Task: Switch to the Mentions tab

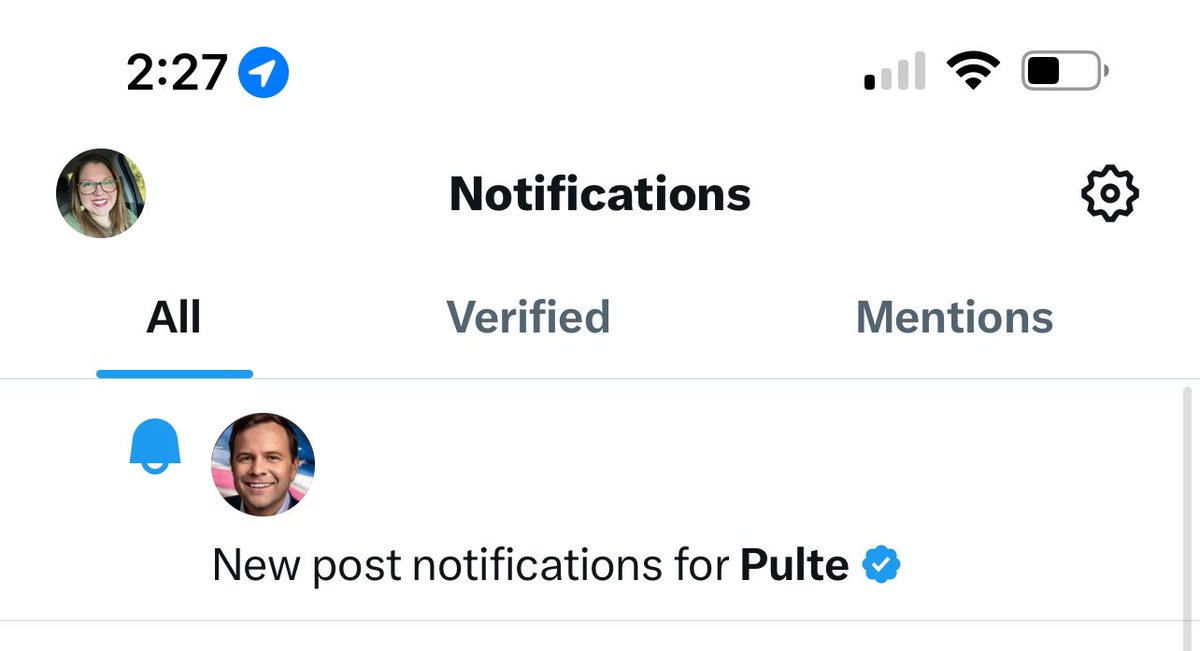Action: coord(955,317)
